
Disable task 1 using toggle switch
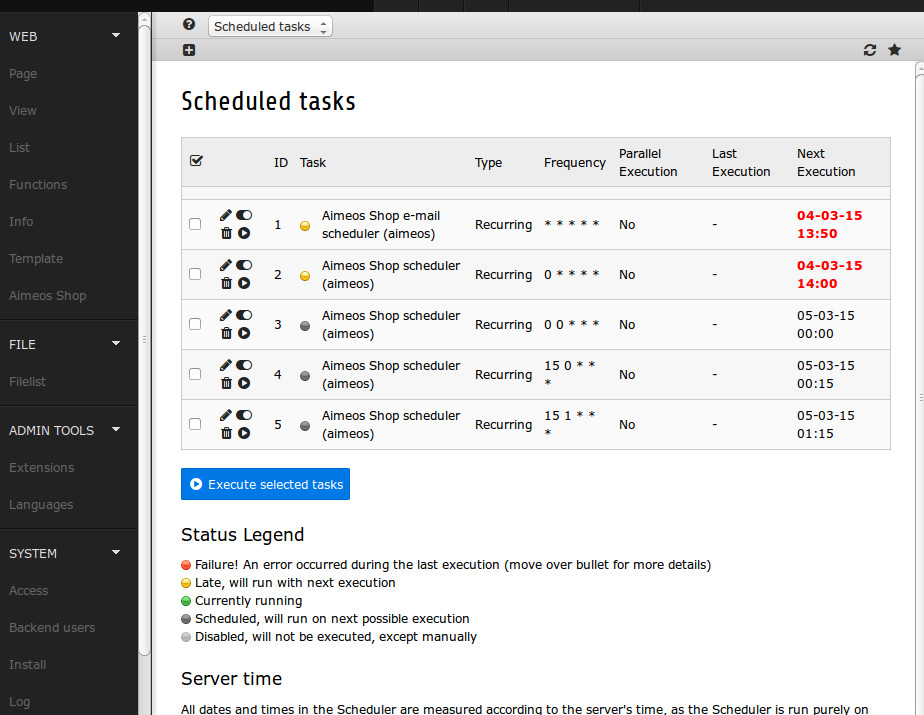244,215
